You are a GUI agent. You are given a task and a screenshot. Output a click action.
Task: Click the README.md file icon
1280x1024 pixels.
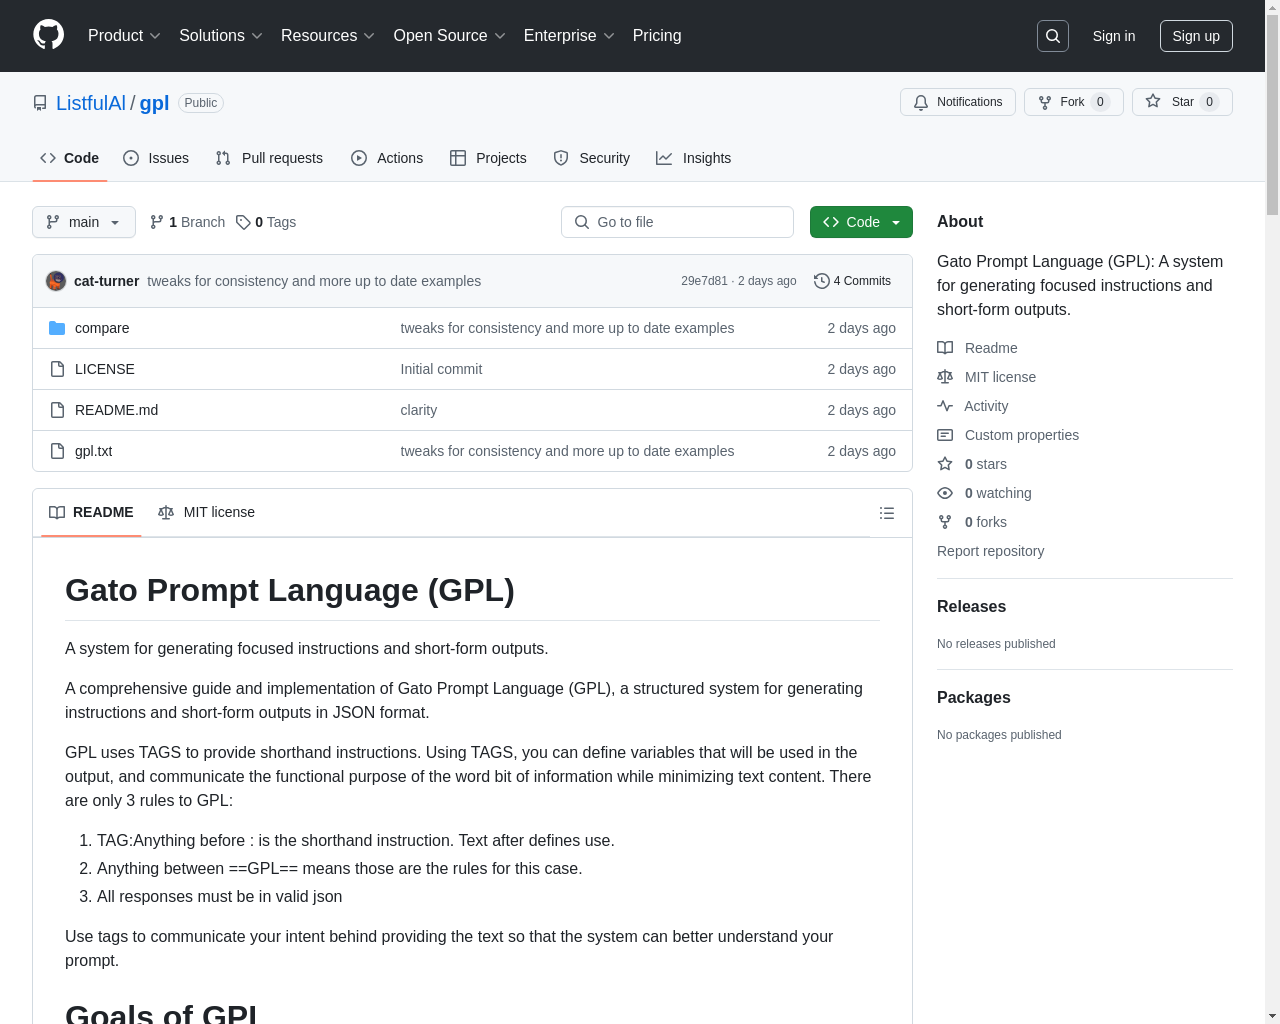[x=57, y=410]
